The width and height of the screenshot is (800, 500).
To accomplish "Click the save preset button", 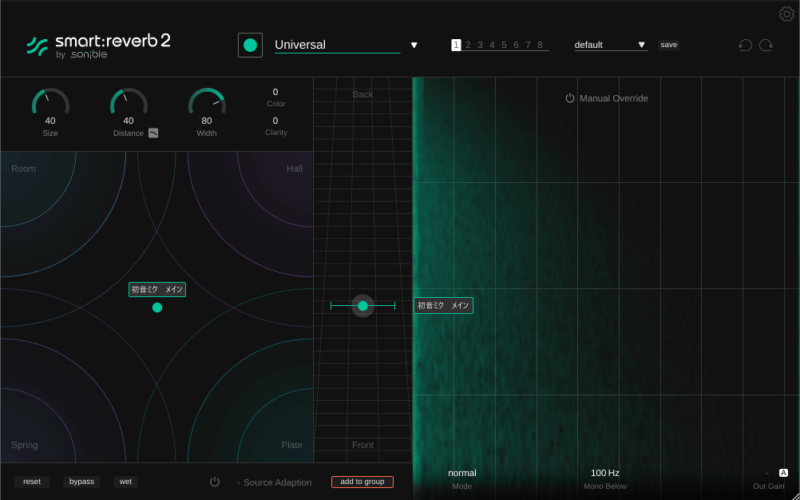I will (668, 45).
